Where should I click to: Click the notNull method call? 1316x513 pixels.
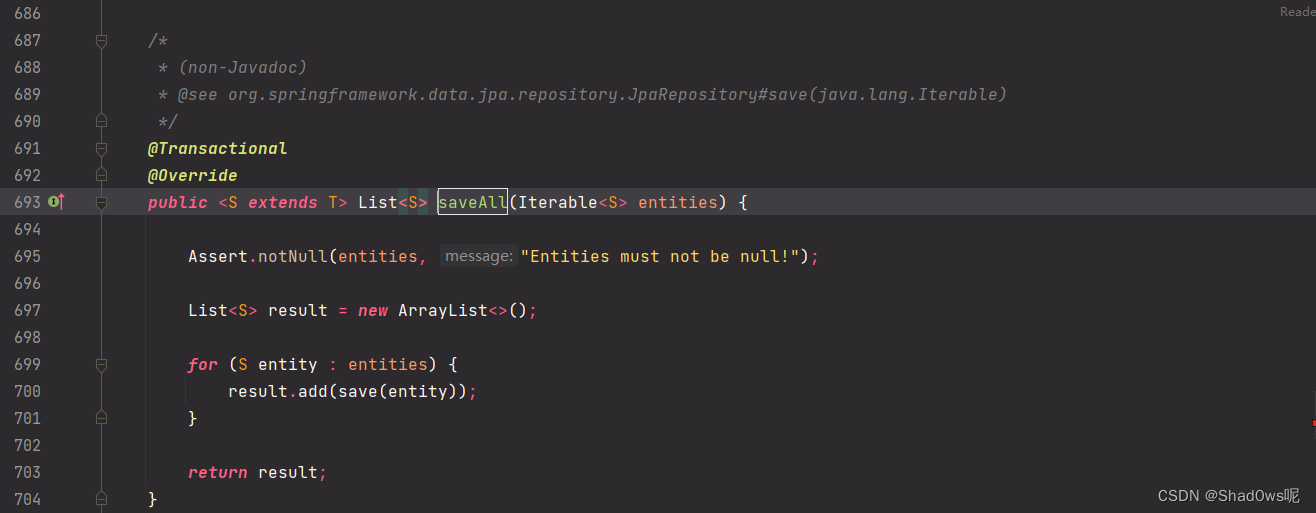point(293,256)
